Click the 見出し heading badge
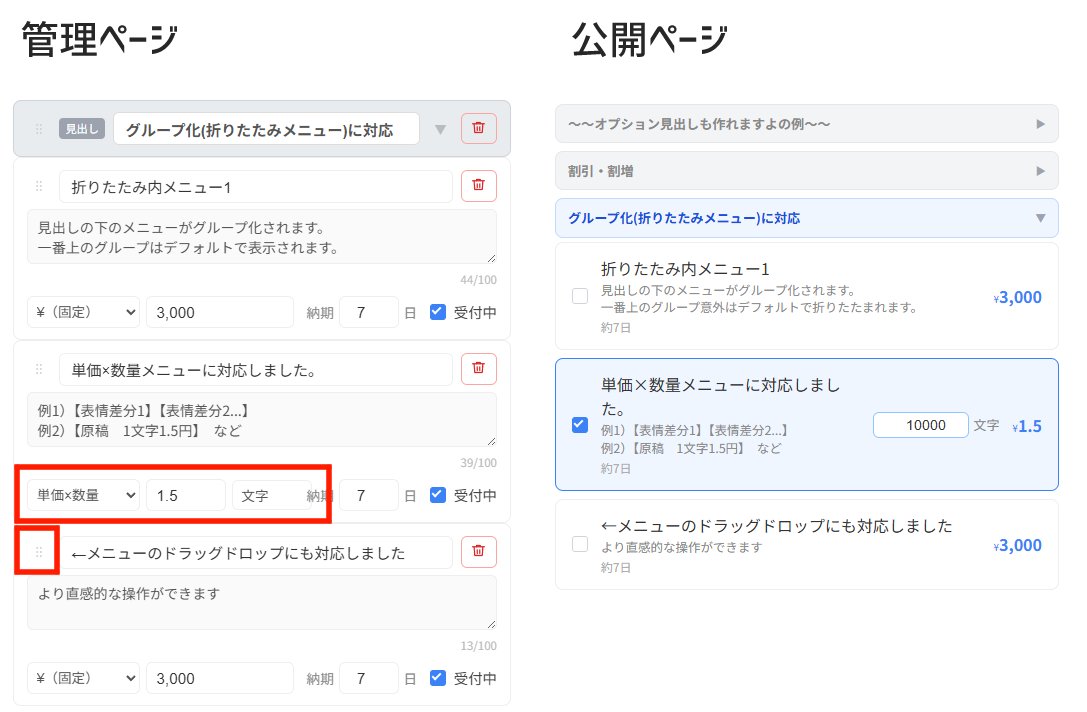 pos(81,128)
